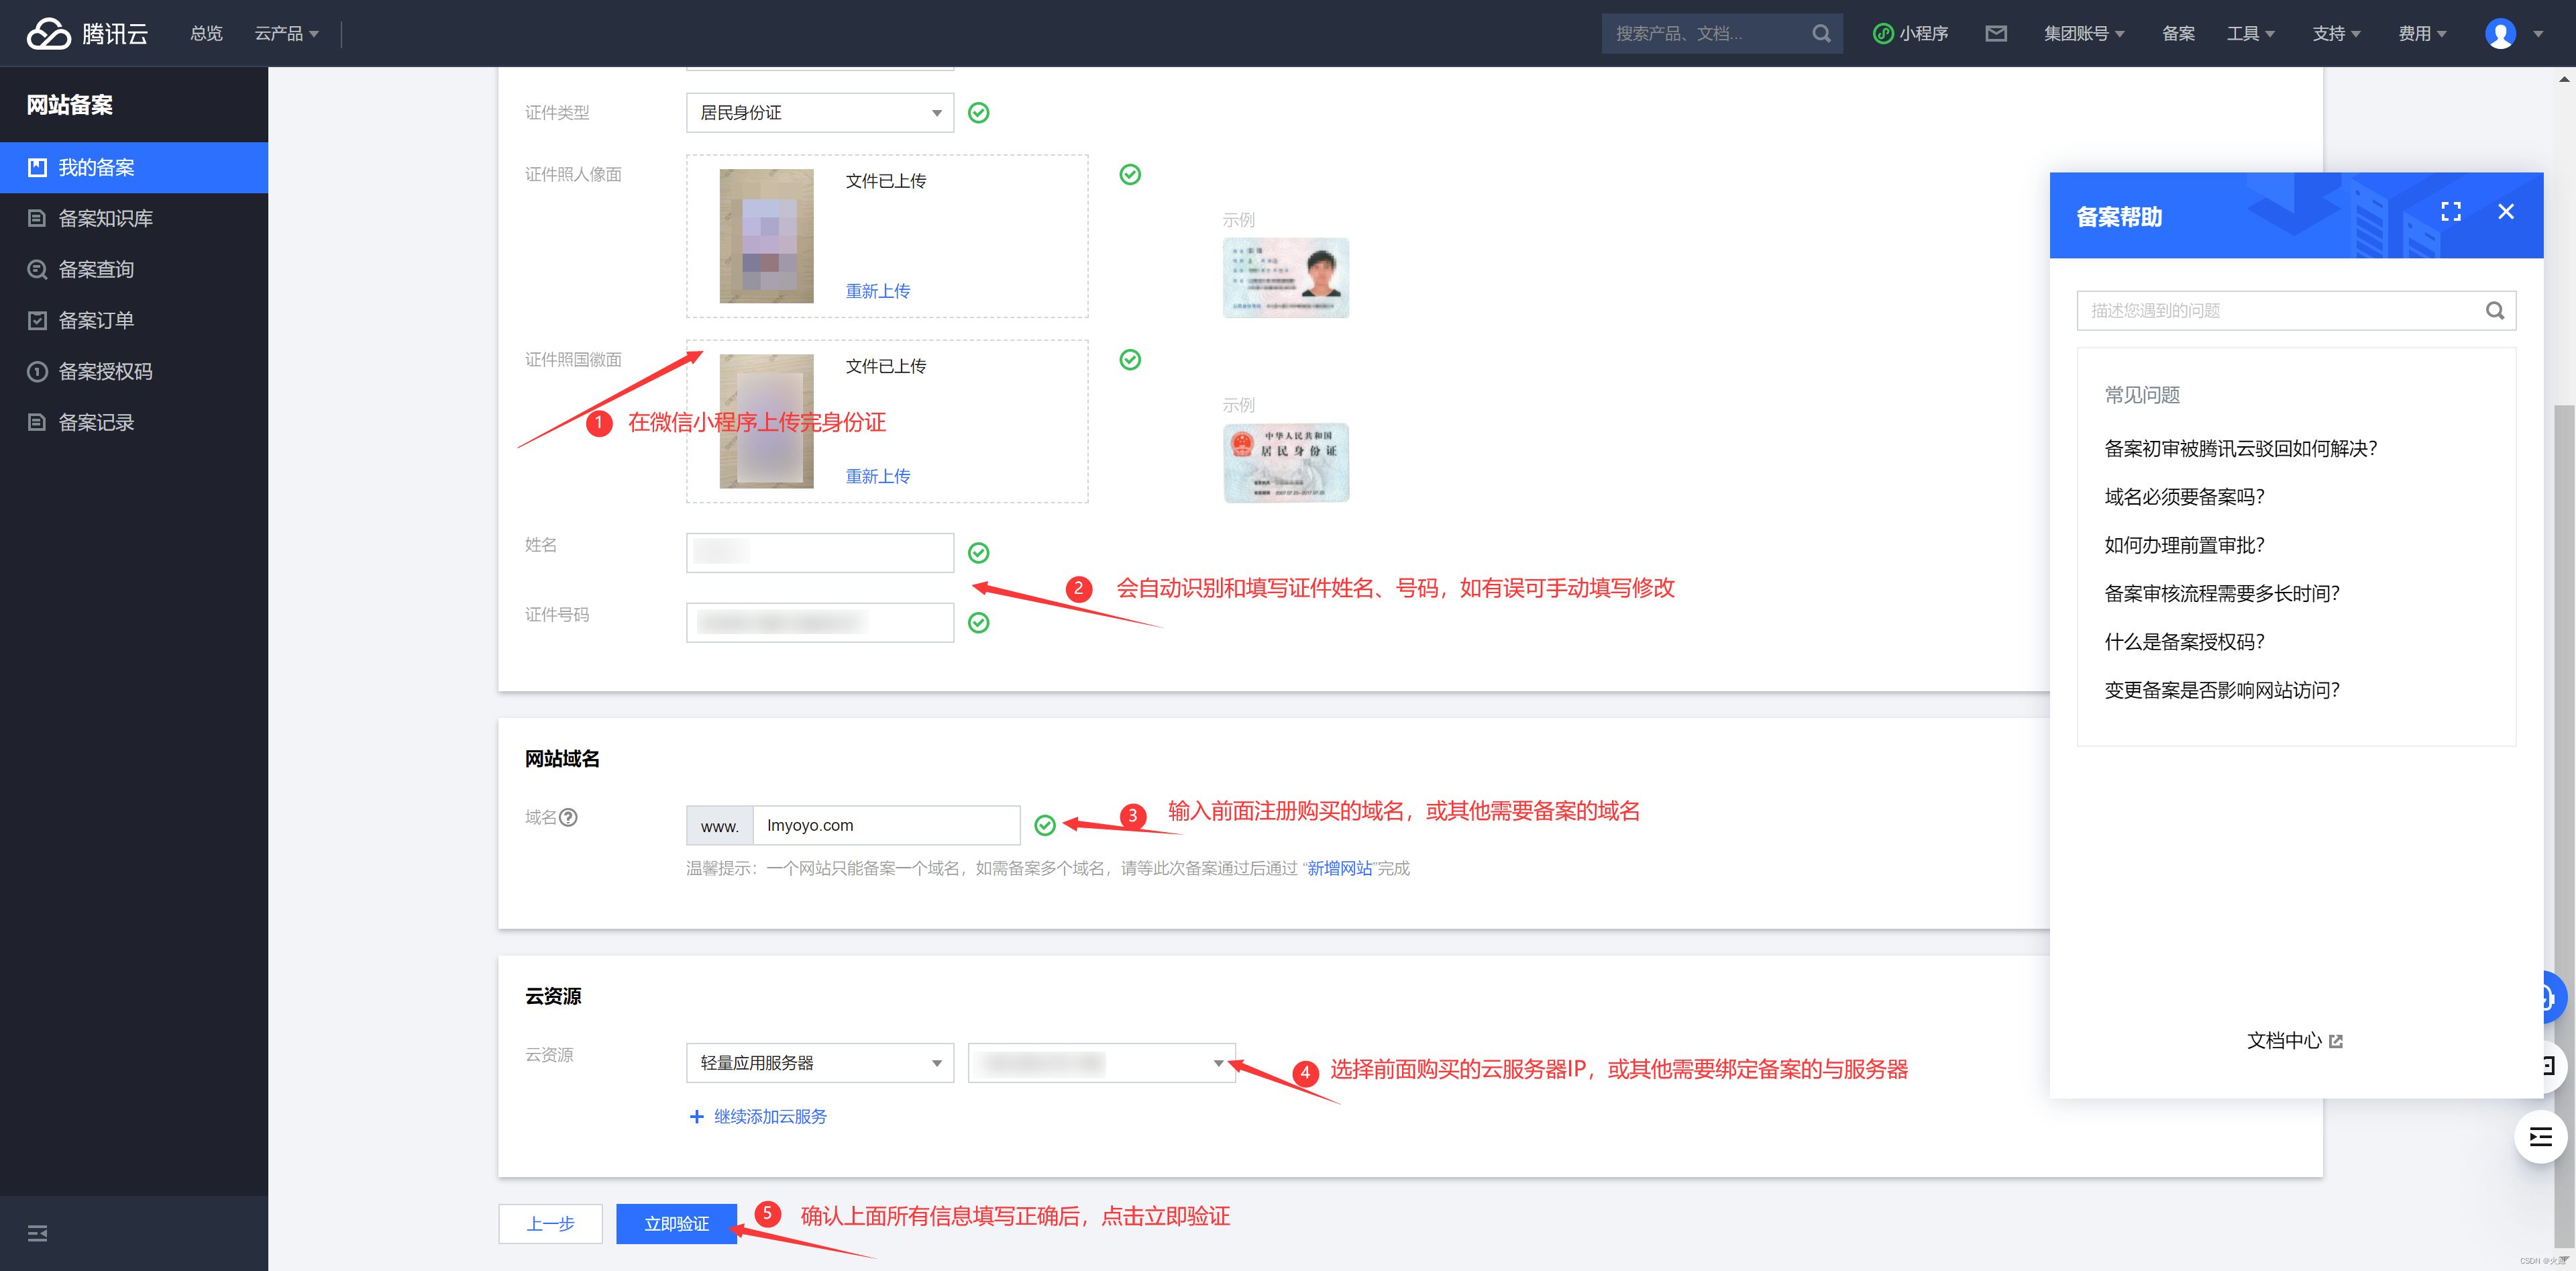Open the blurred server IP dropdown
This screenshot has height=1271, width=2576.
click(x=1102, y=1062)
